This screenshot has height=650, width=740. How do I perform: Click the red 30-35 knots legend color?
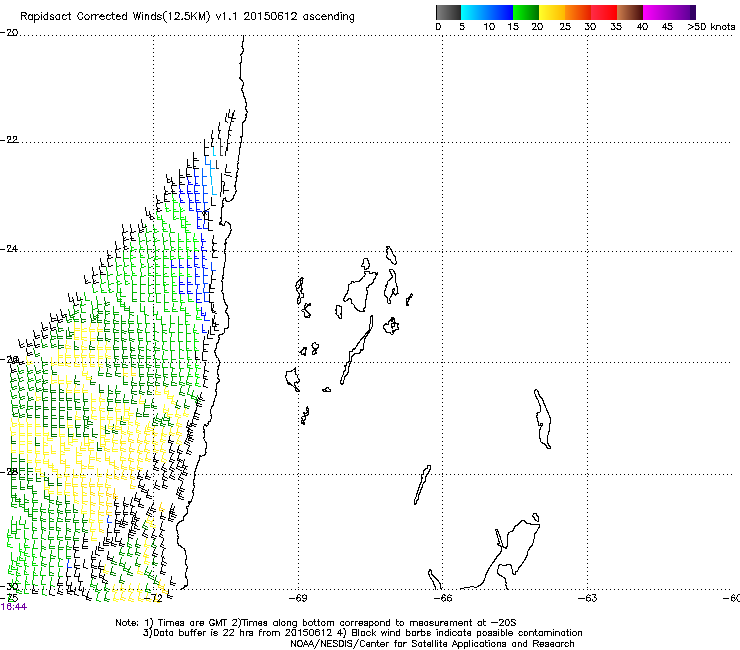coord(604,12)
